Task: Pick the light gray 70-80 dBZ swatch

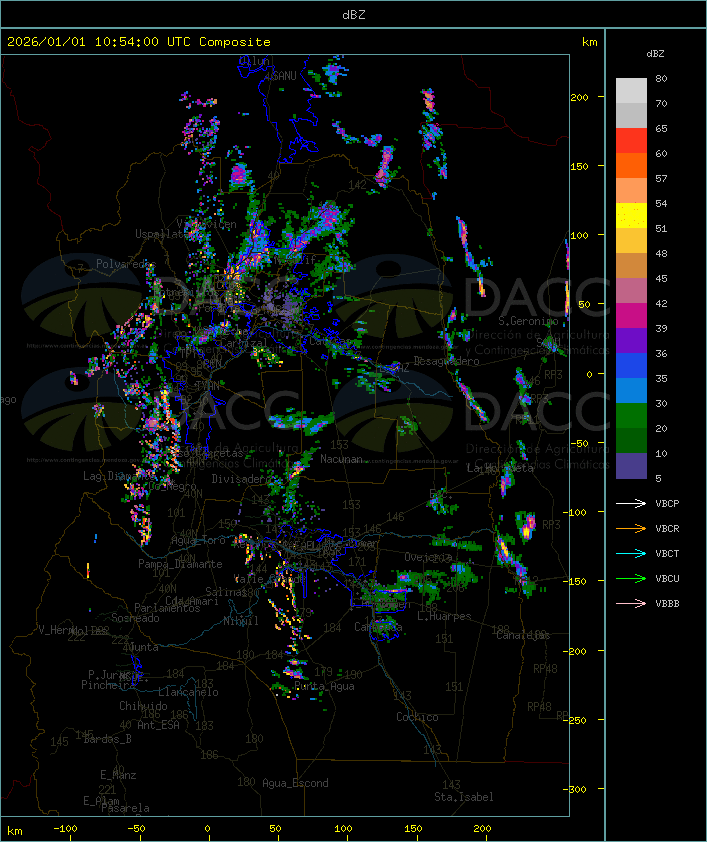Action: 631,91
